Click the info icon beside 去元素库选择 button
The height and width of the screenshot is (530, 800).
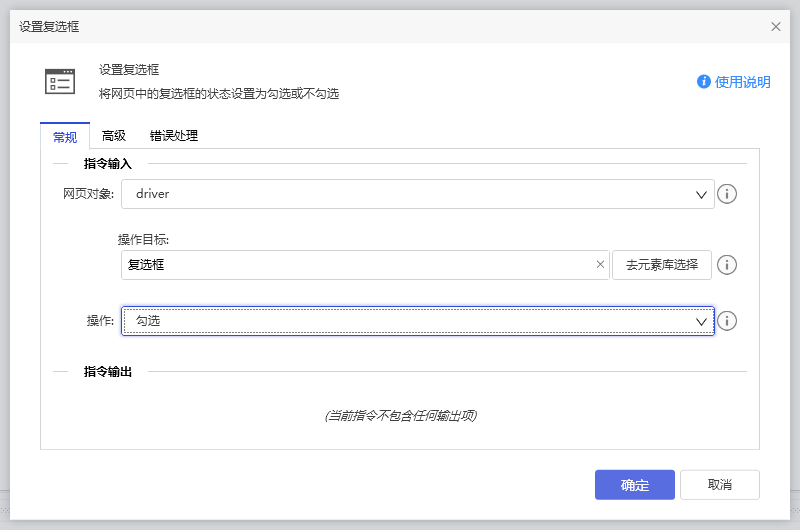(728, 265)
